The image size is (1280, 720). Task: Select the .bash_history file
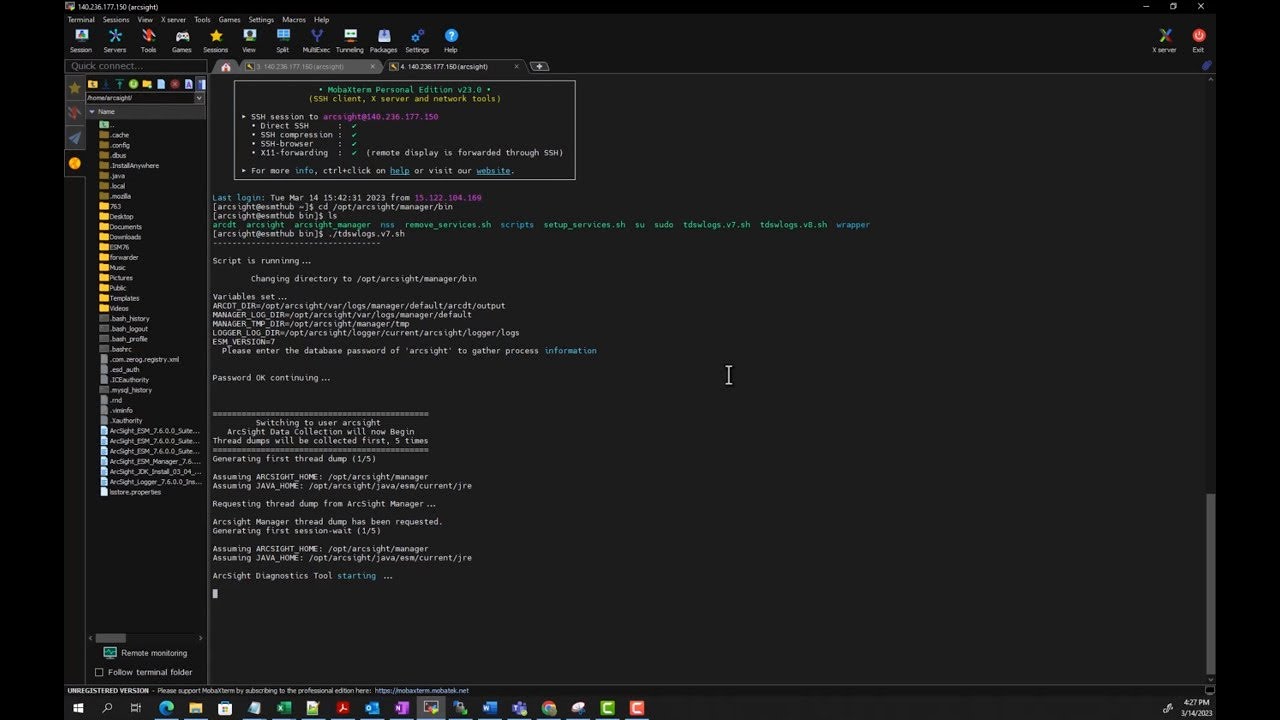click(x=130, y=318)
